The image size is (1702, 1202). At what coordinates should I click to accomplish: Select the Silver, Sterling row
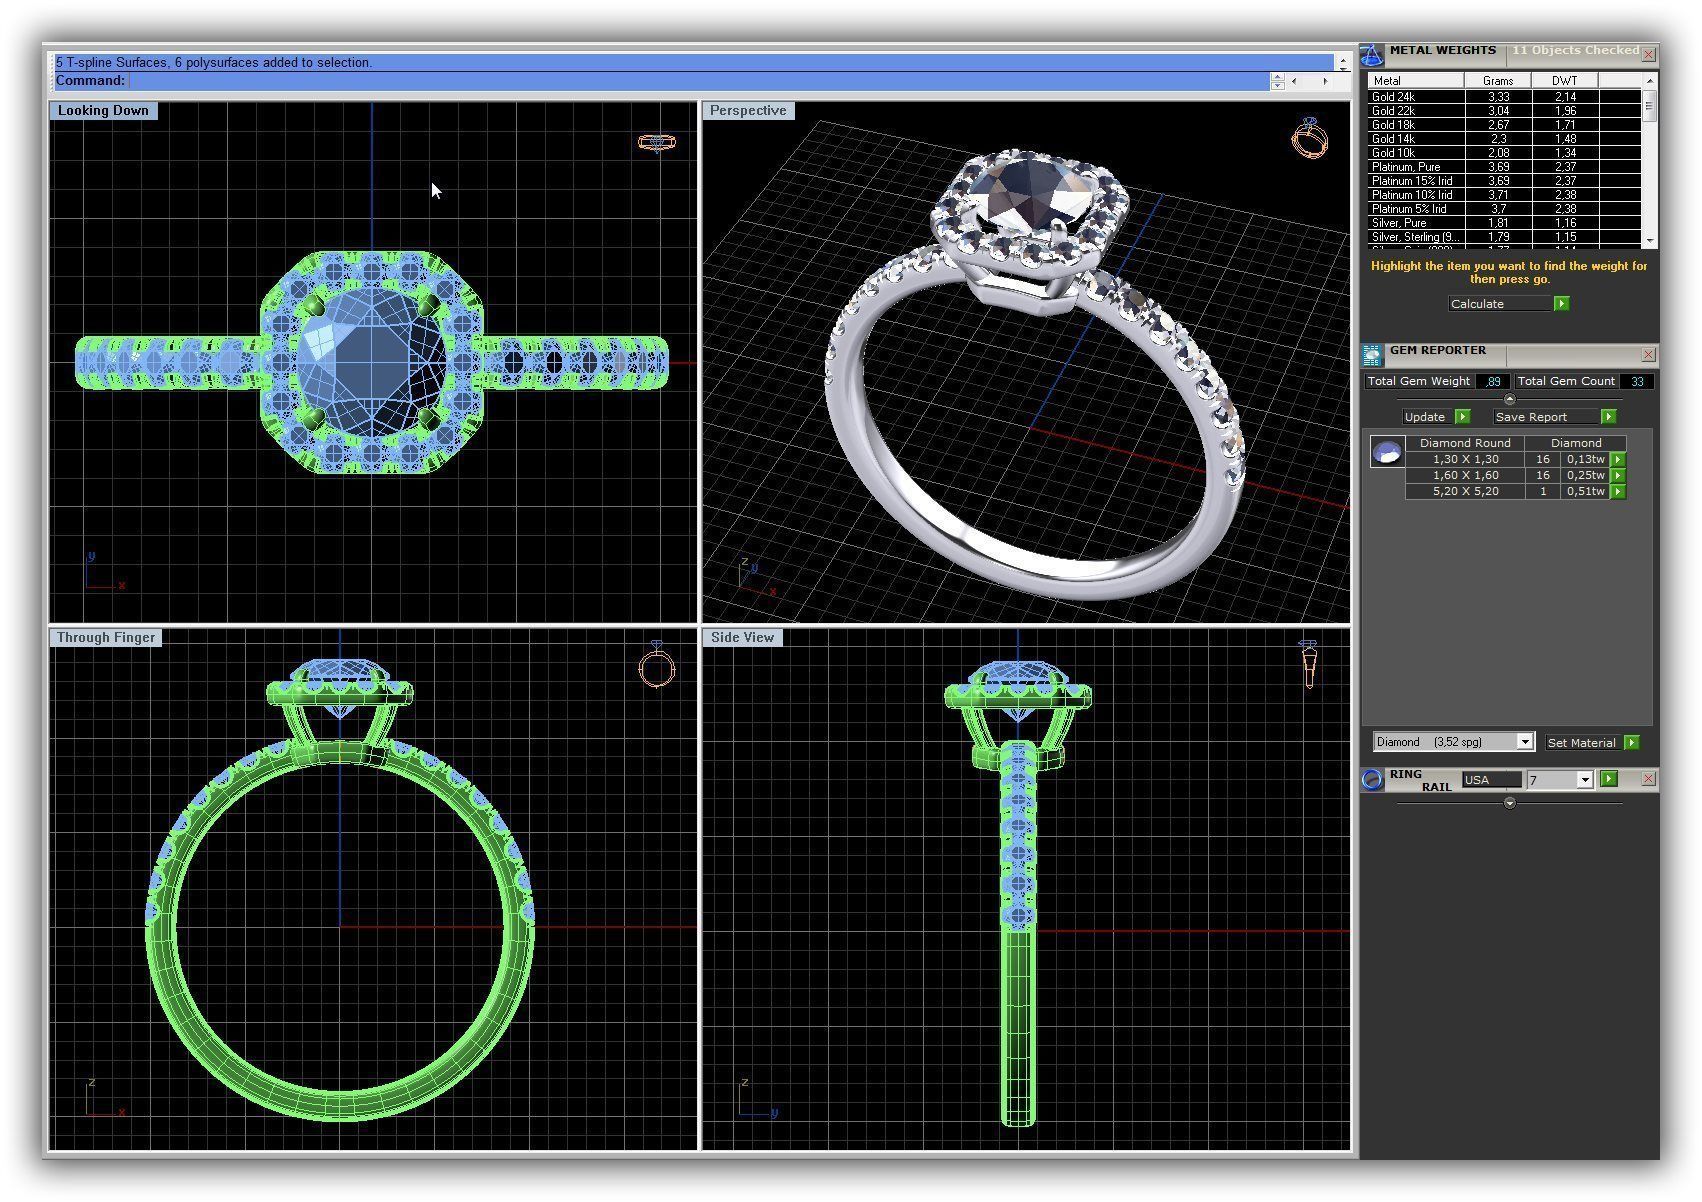(1504, 237)
